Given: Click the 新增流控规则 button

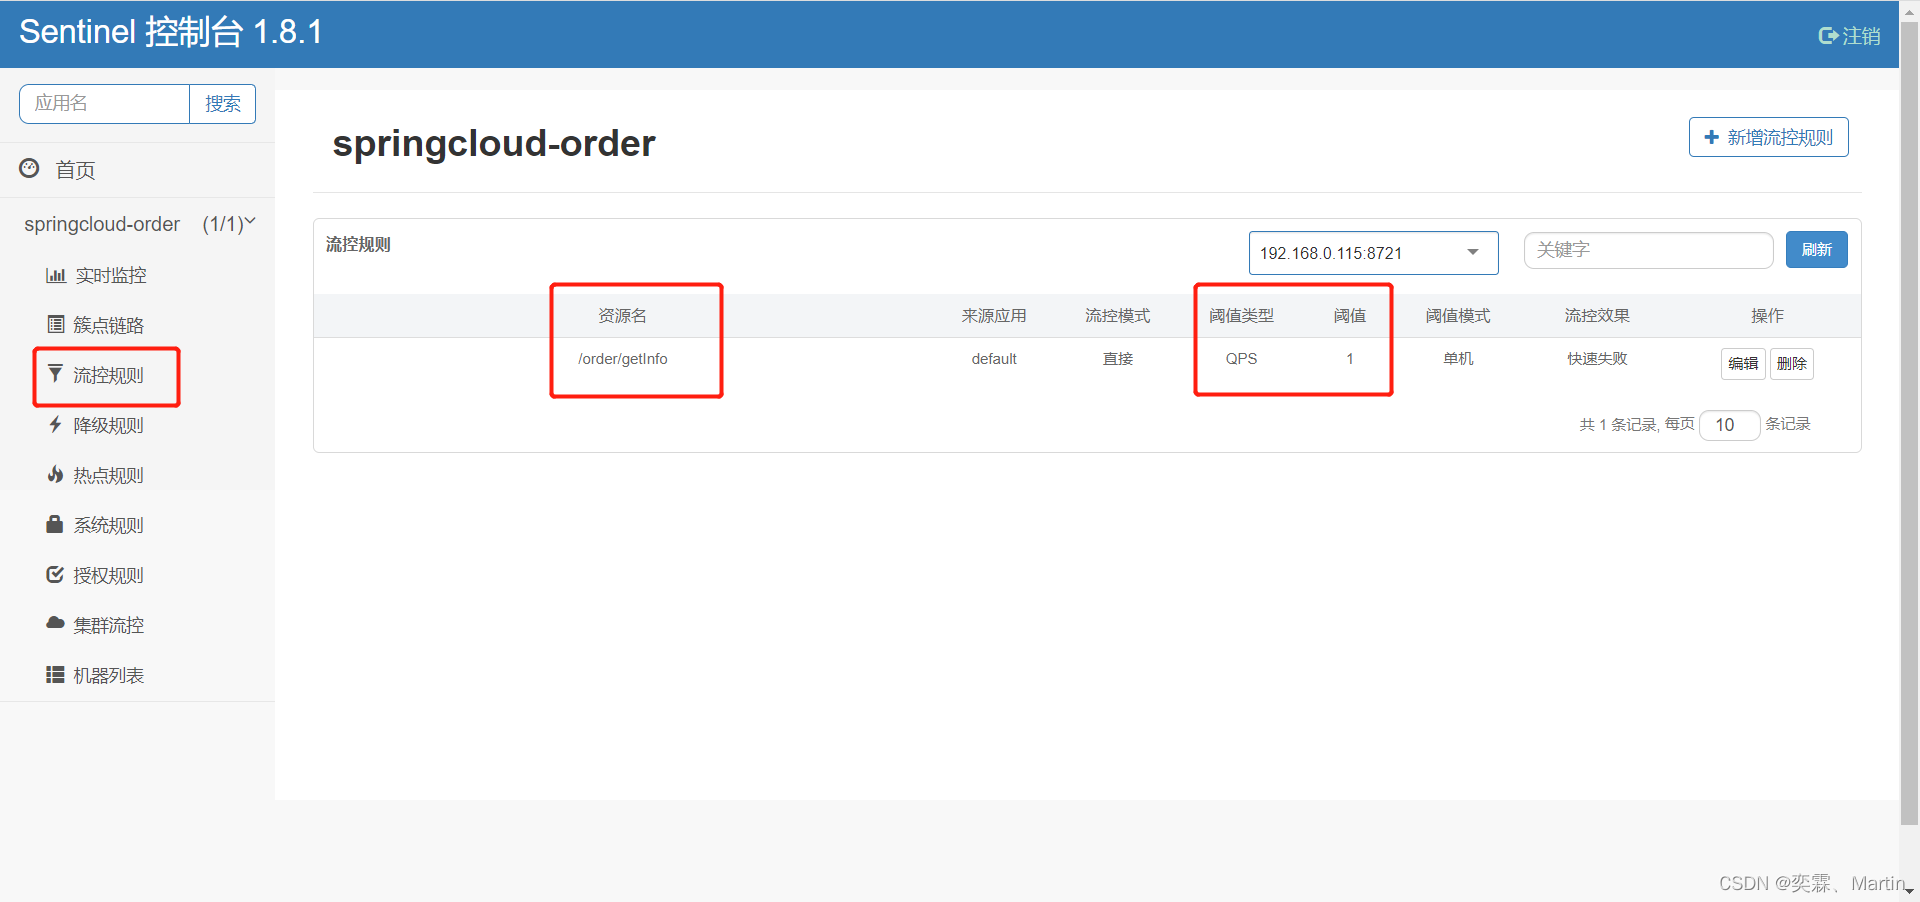Looking at the screenshot, I should point(1768,138).
